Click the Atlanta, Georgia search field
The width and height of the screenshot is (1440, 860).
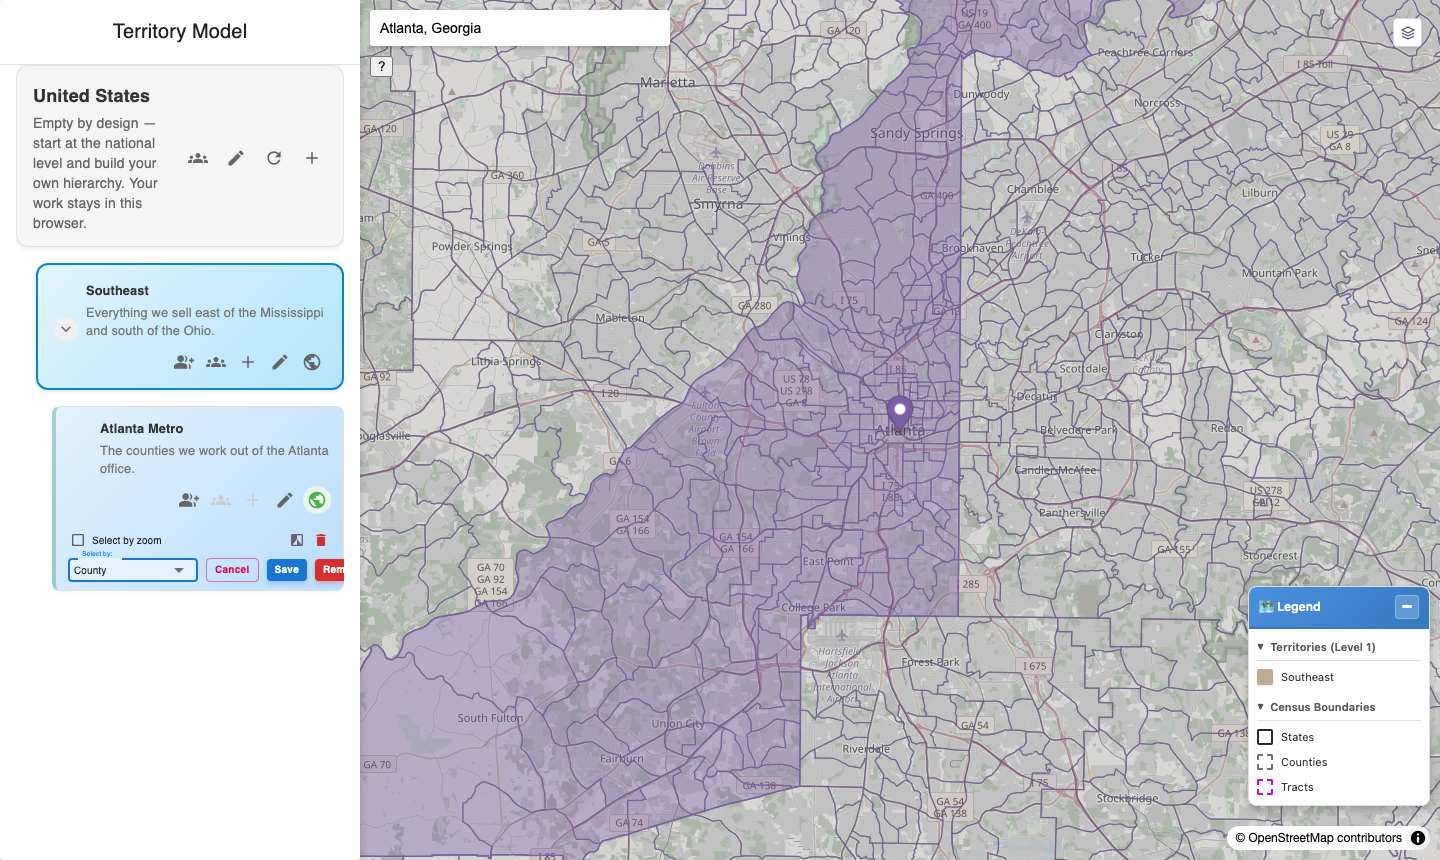[520, 28]
